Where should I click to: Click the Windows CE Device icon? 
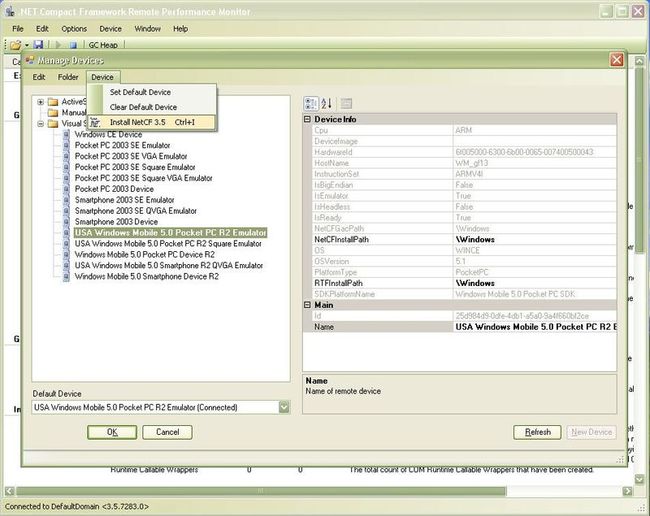coord(66,134)
